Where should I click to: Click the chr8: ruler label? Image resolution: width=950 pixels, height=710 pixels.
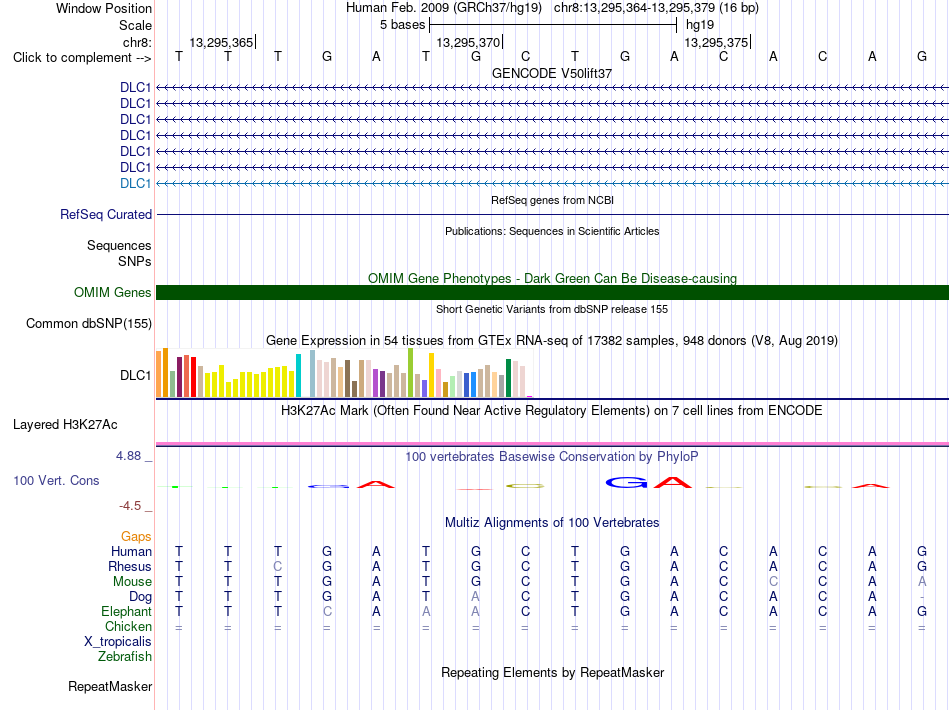pyautogui.click(x=137, y=42)
